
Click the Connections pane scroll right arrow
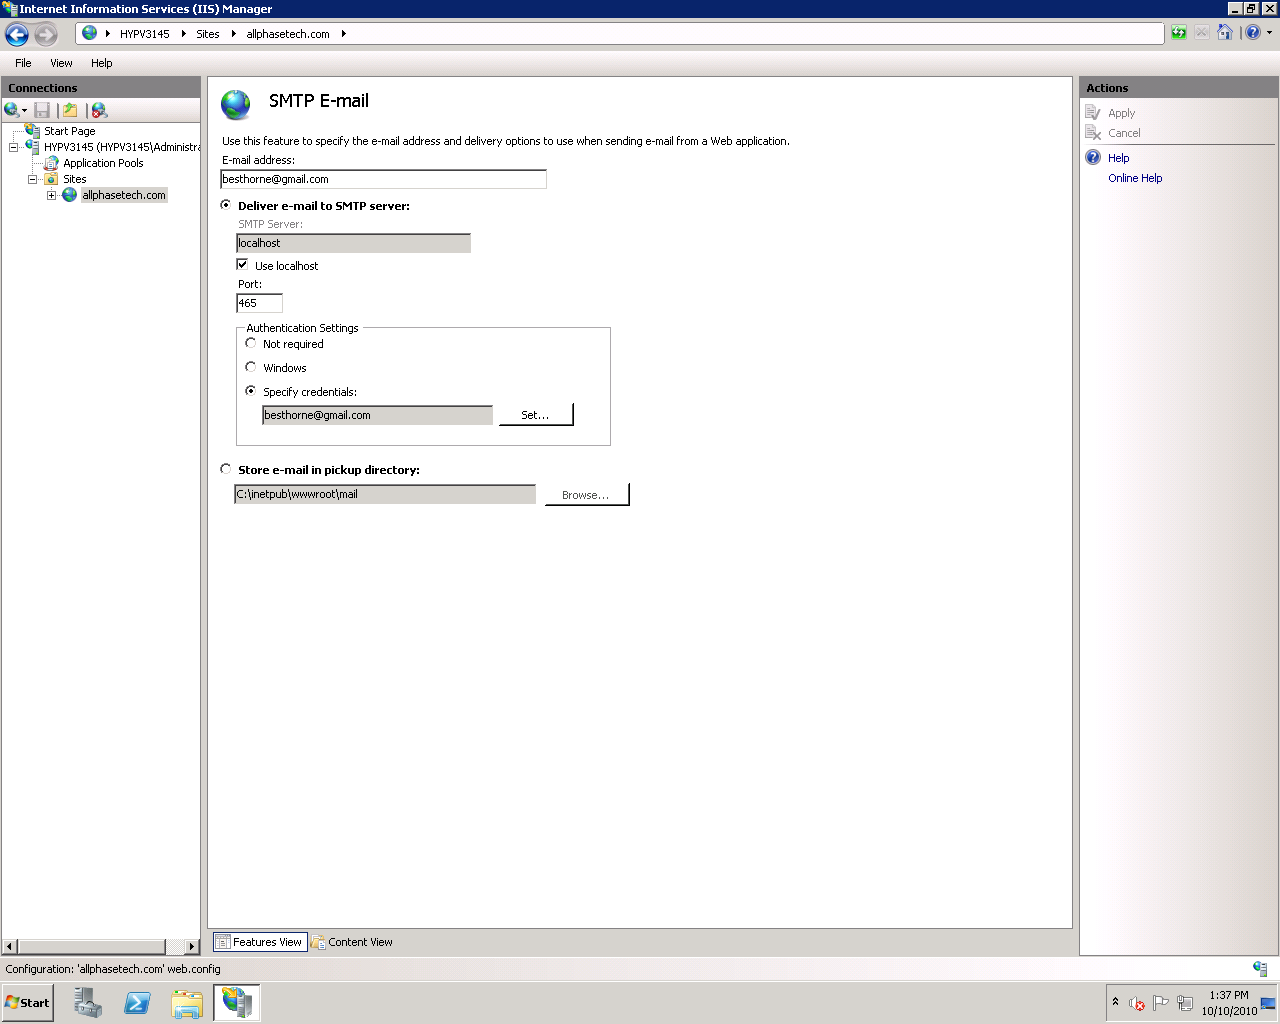tap(192, 946)
